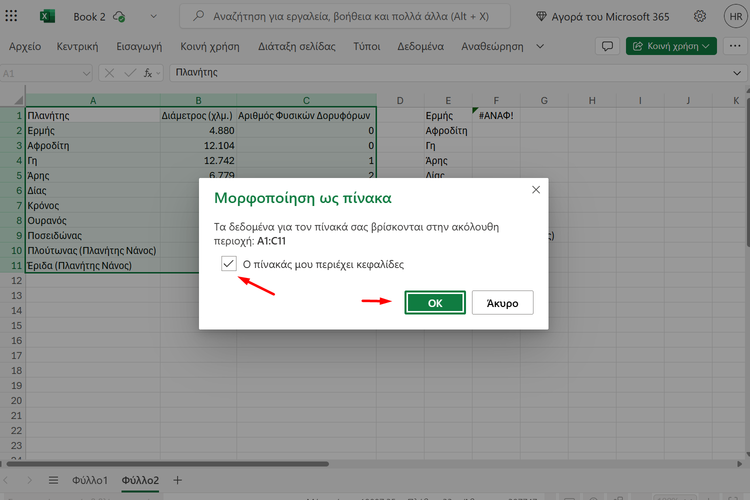Click the all sheets list icon
750x500 pixels.
tap(53, 480)
